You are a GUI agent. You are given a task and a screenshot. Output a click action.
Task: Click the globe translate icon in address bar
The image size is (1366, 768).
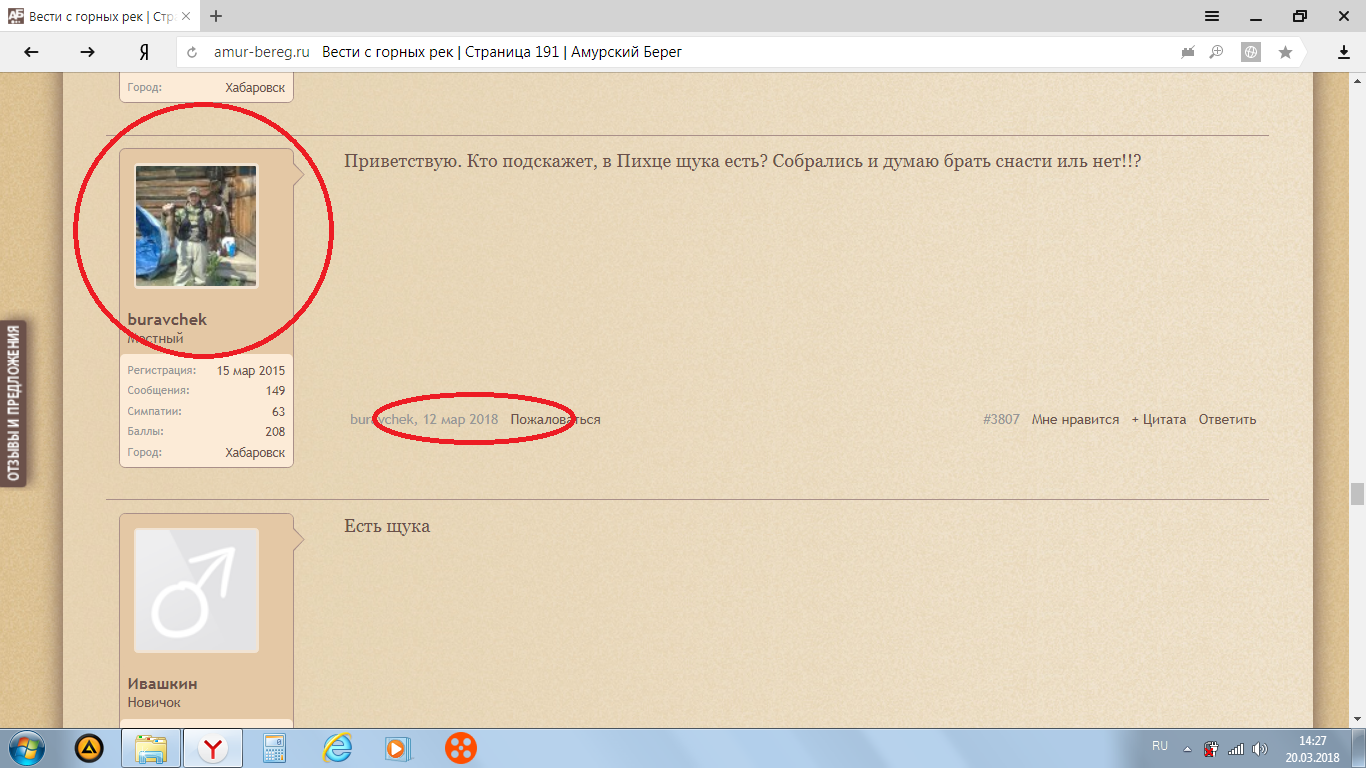(1251, 52)
